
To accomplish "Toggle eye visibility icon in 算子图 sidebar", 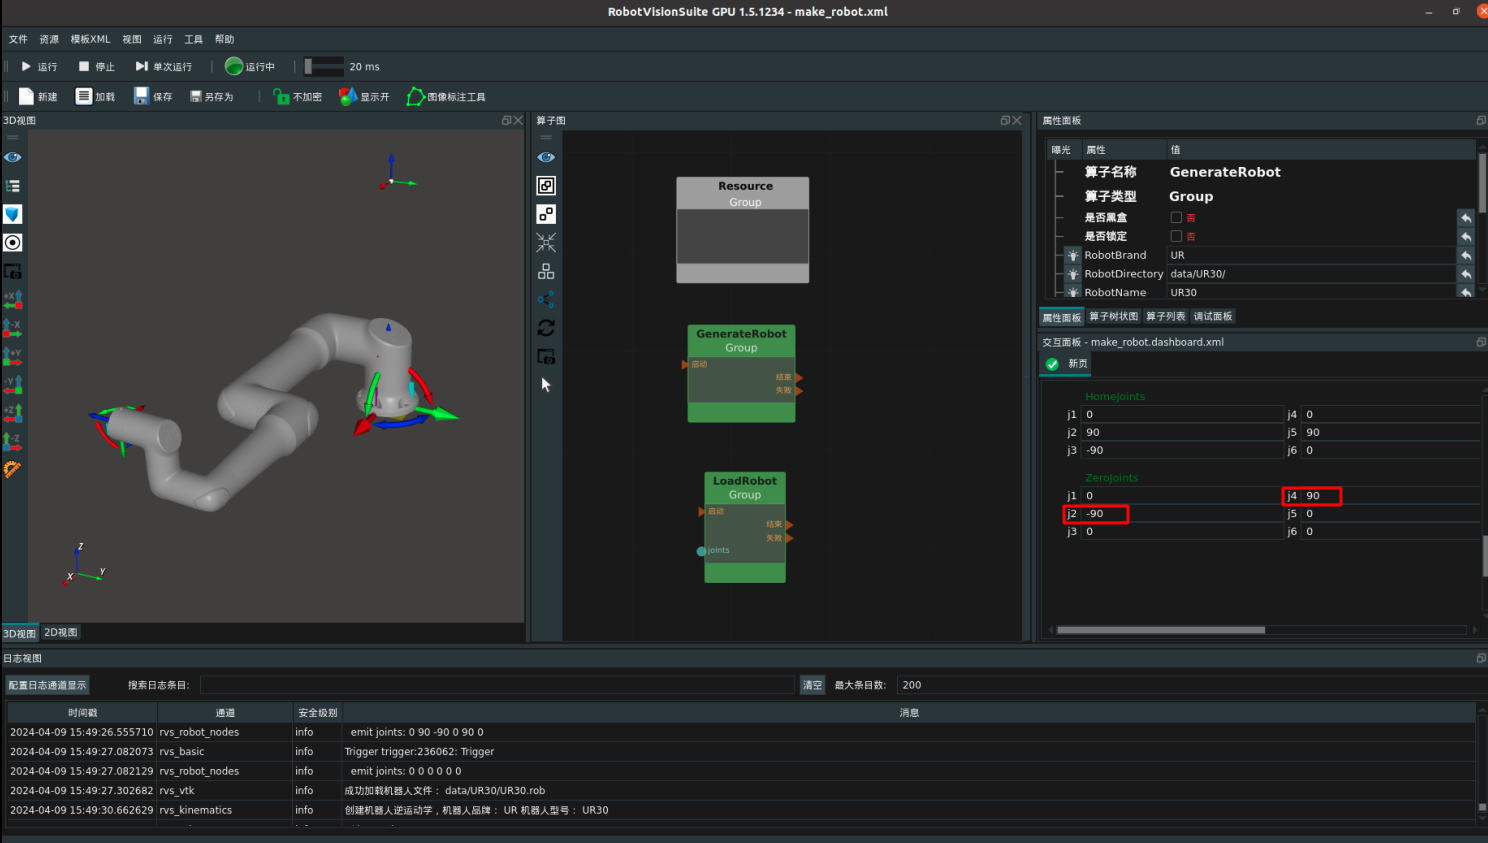I will [x=546, y=158].
